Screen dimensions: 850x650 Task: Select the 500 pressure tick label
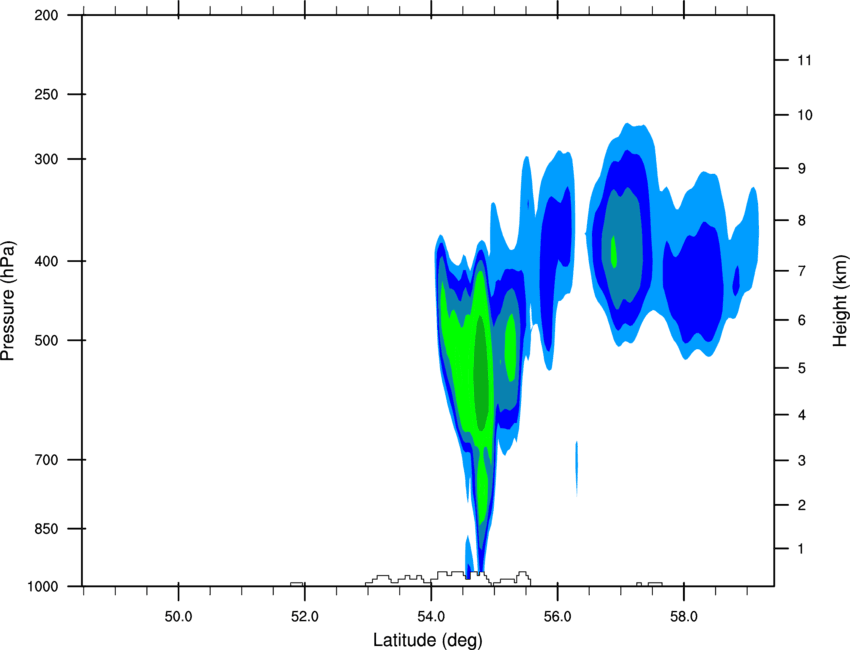(46, 340)
